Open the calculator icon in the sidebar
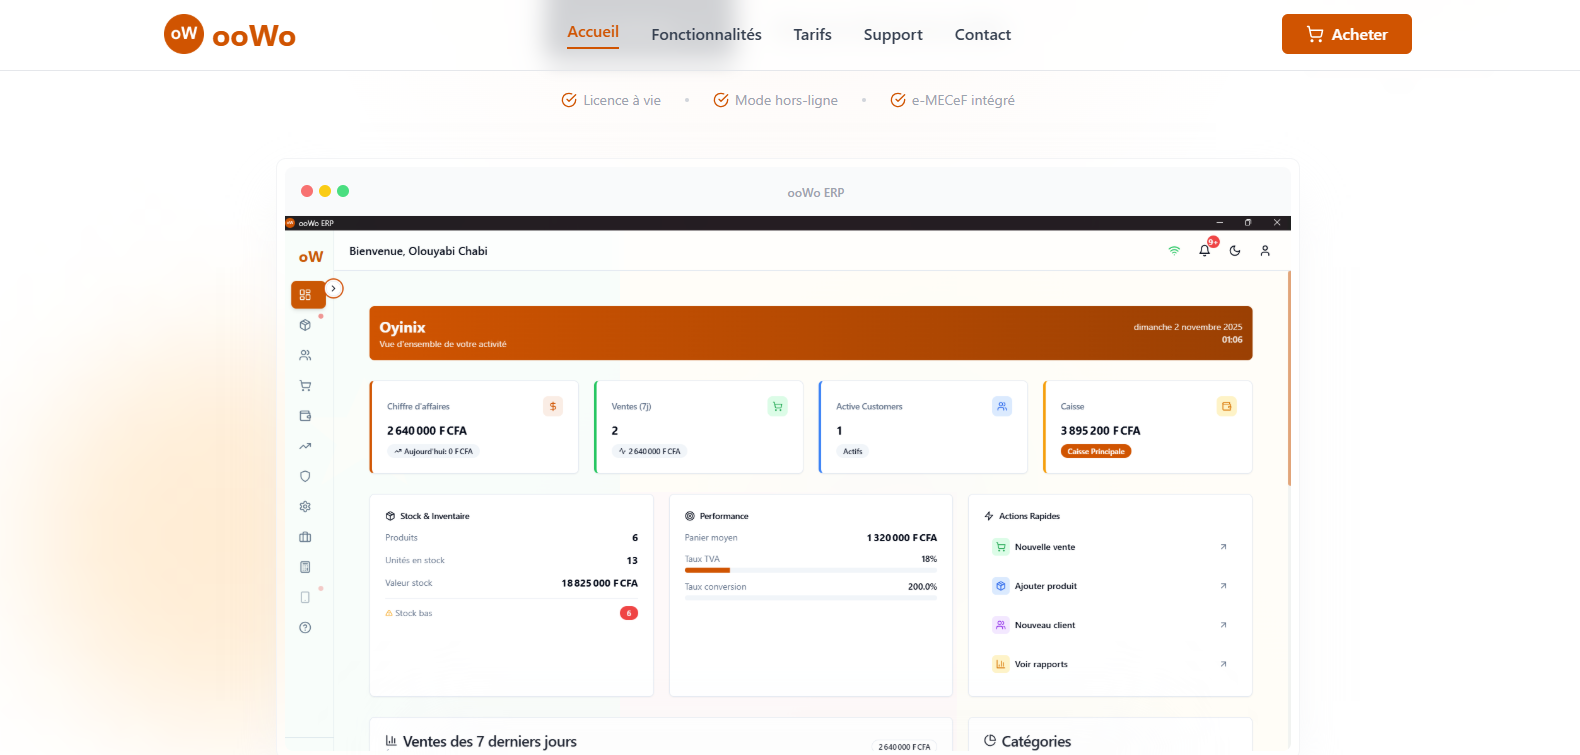 point(305,567)
